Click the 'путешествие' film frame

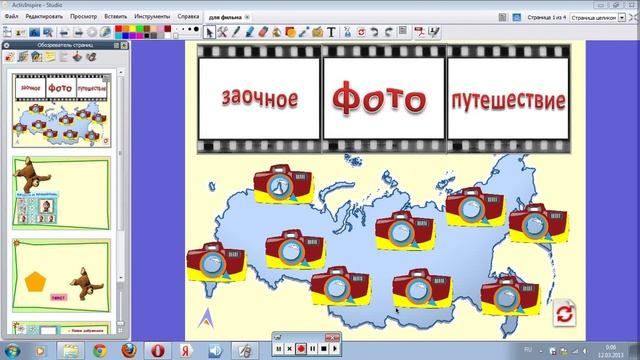[x=508, y=98]
